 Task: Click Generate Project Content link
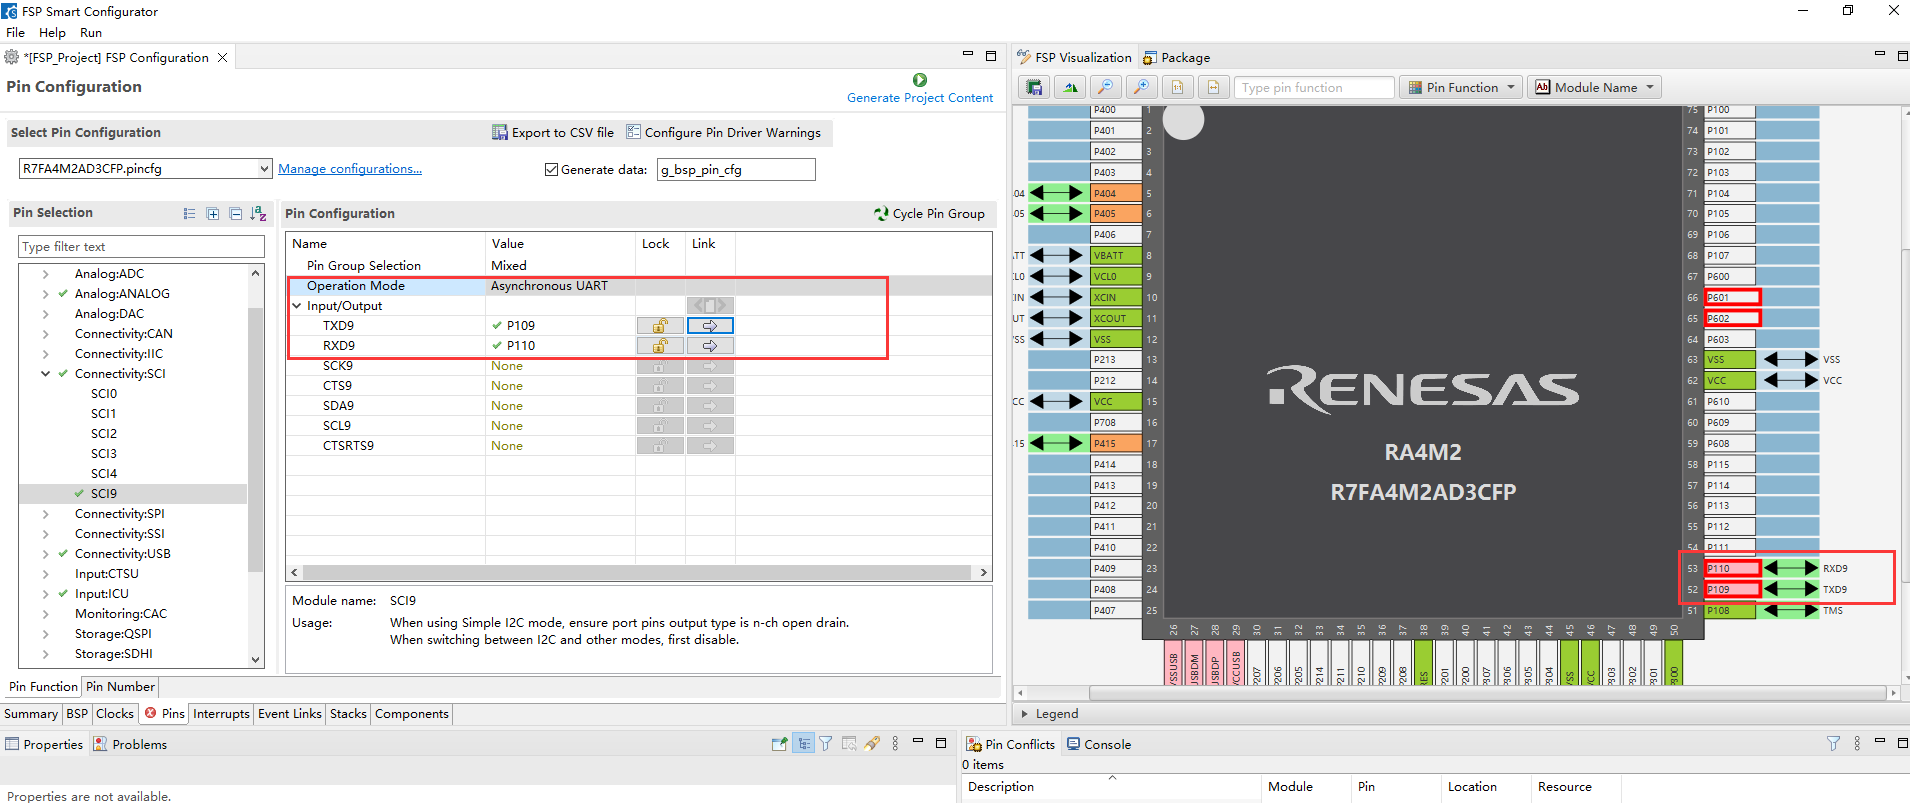click(920, 98)
